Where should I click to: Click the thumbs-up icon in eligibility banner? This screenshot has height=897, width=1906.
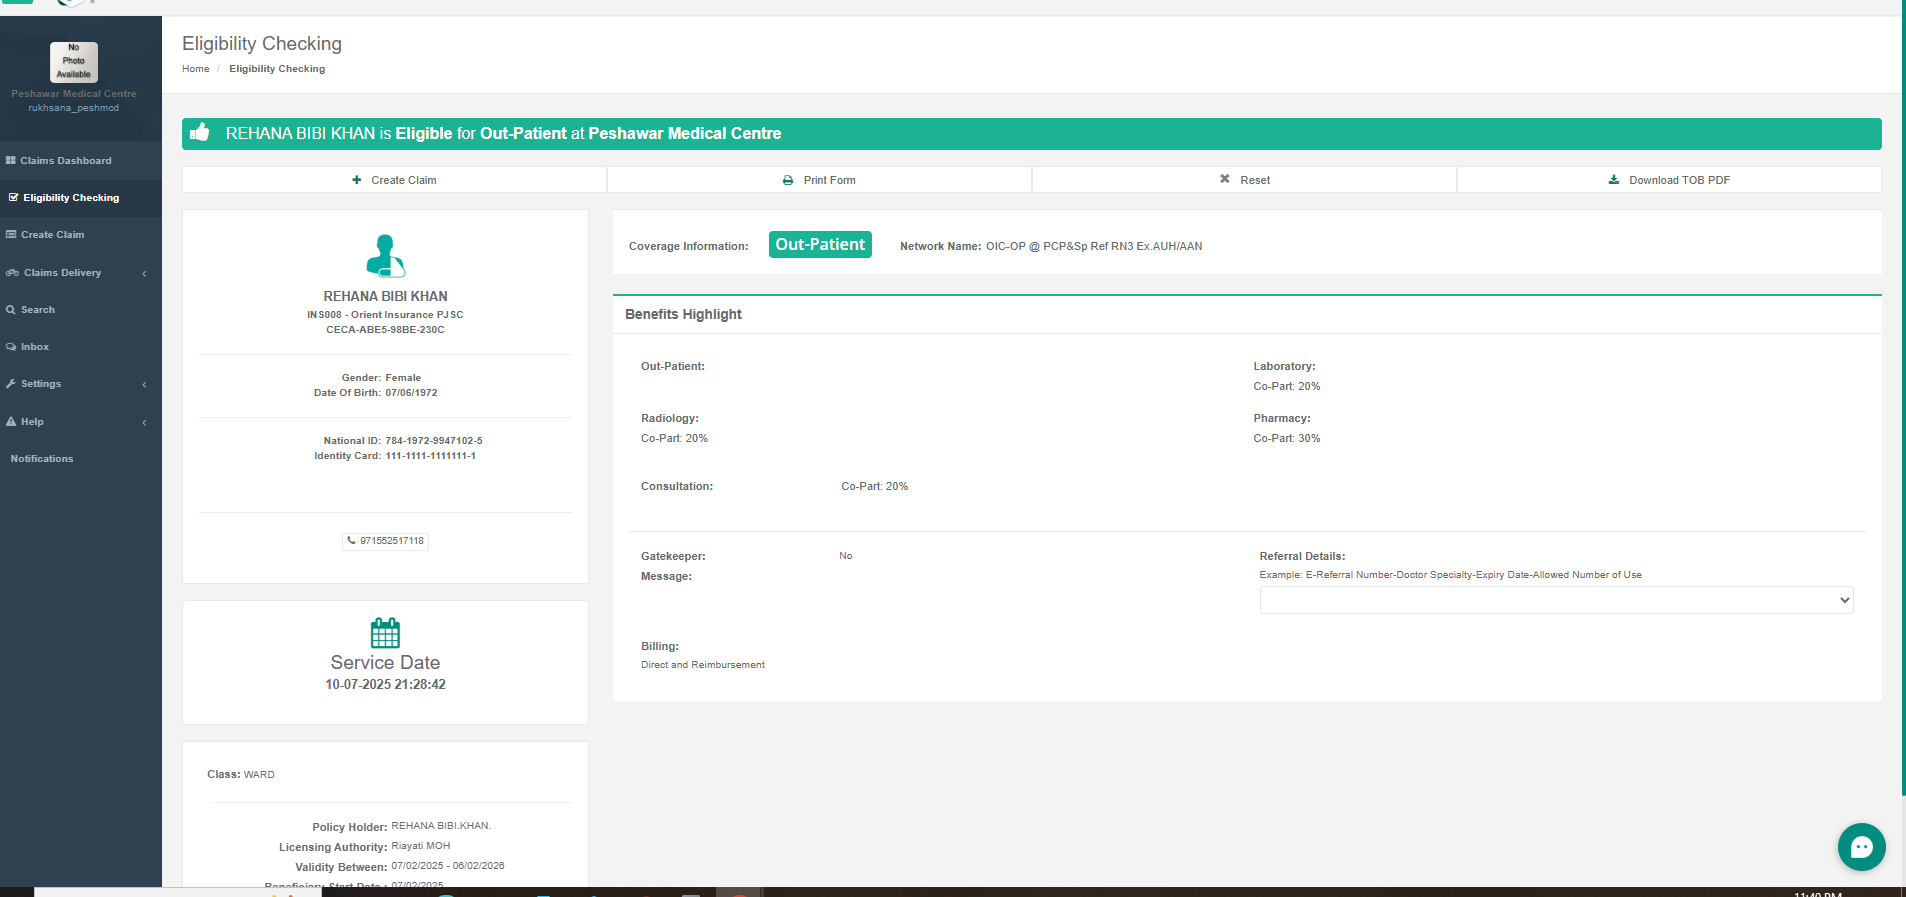coord(200,133)
